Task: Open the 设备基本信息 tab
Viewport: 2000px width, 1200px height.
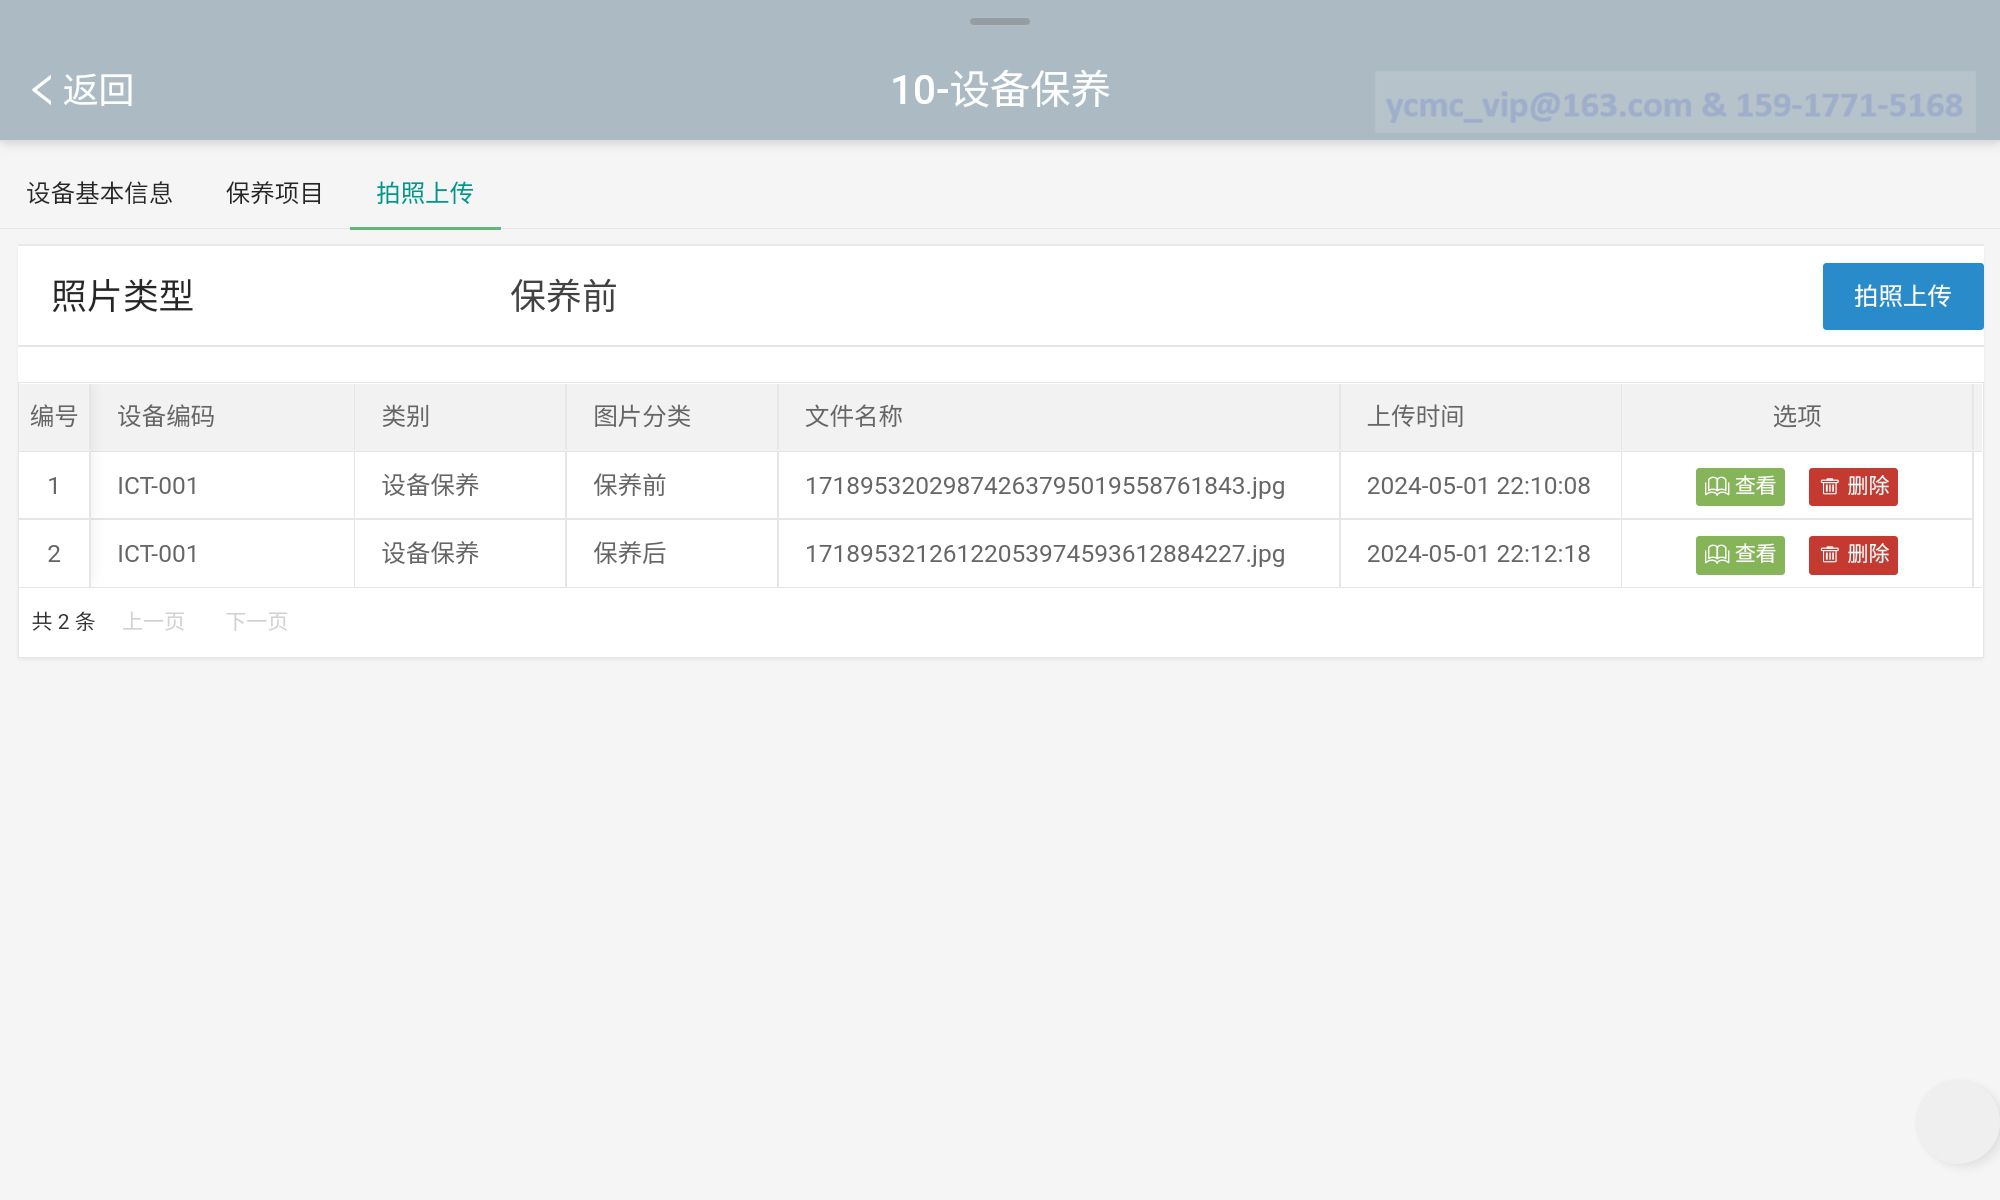Action: (x=99, y=193)
